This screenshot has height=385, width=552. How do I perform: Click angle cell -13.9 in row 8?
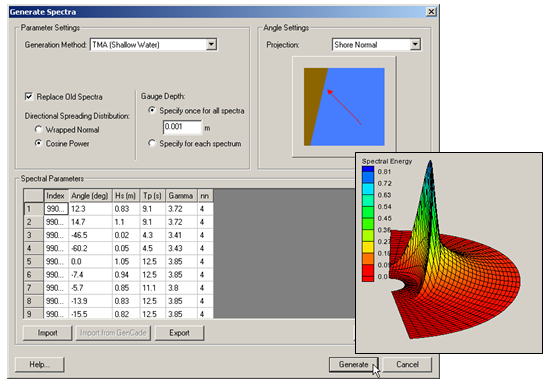tap(90, 301)
